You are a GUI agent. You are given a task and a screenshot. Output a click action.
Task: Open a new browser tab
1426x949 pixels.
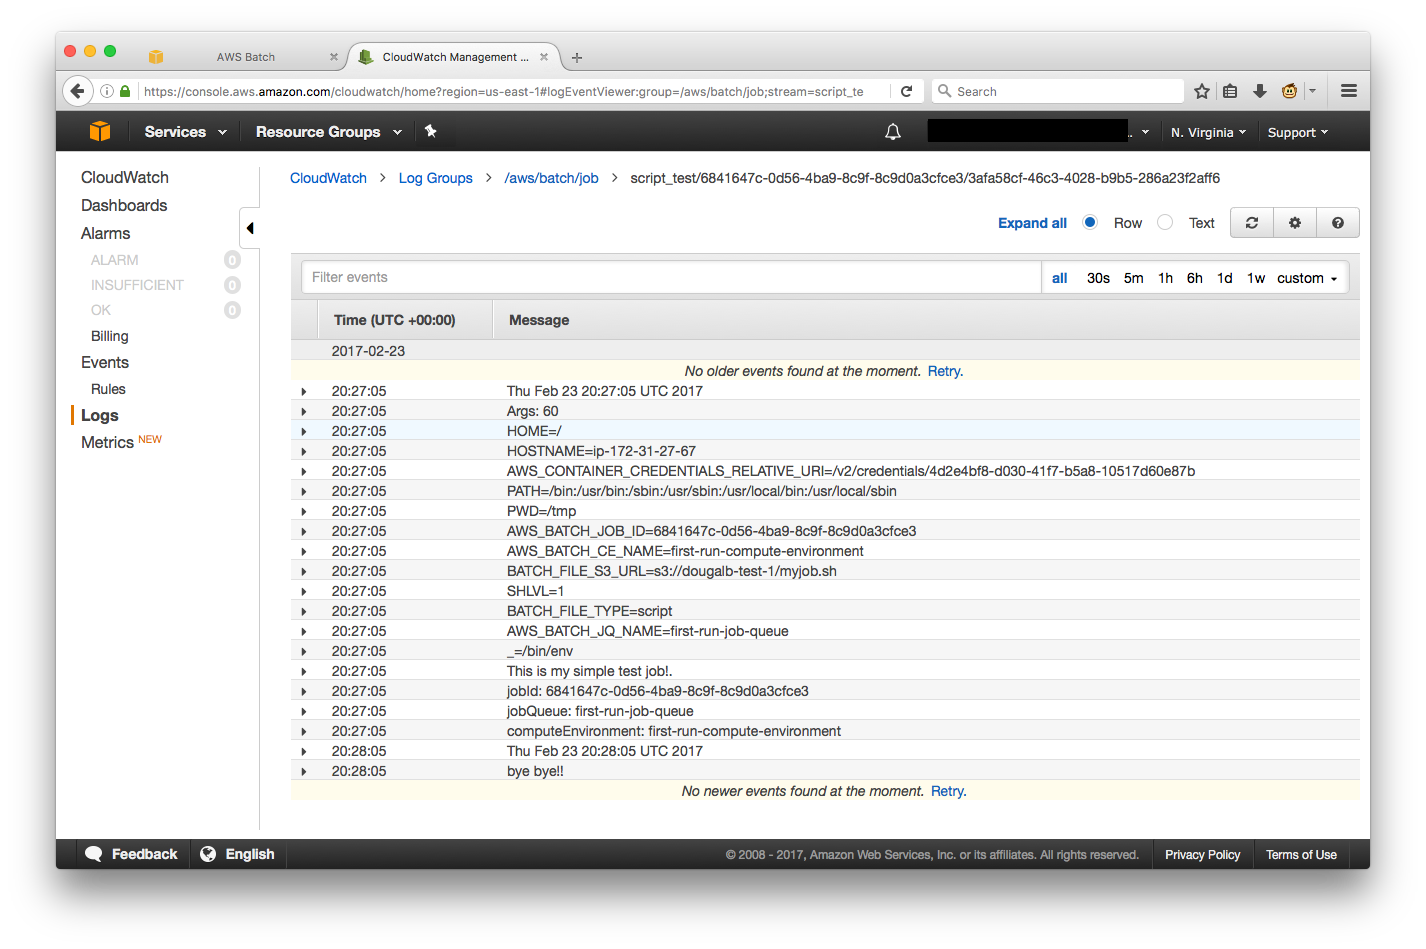[577, 58]
